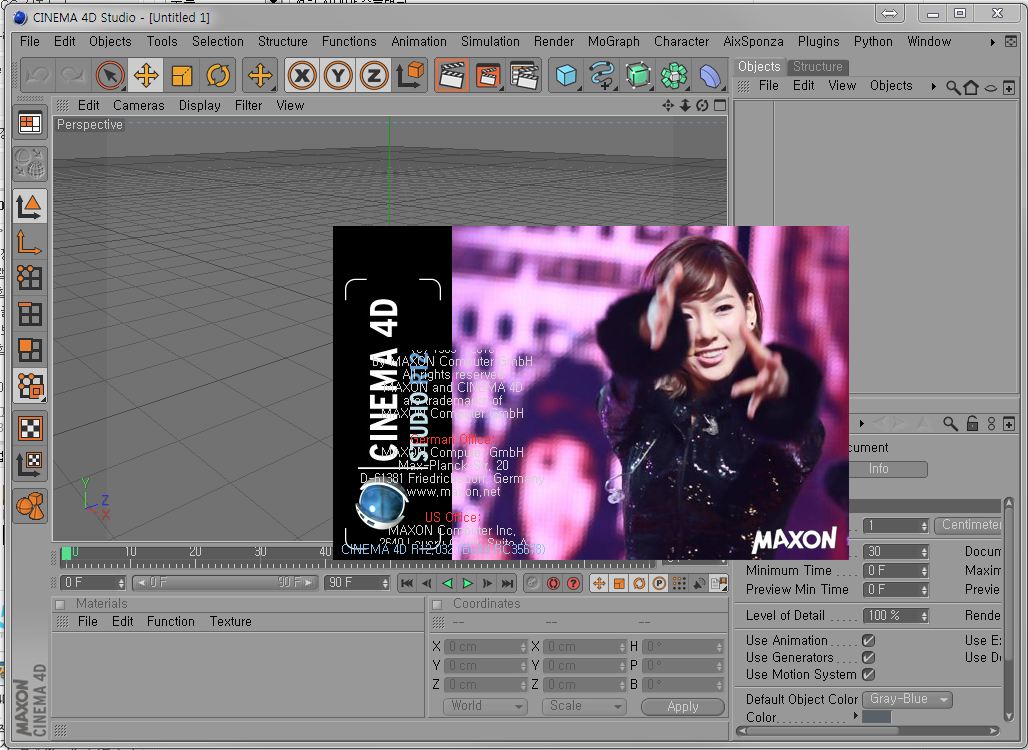The image size is (1028, 750).
Task: Switch the coordinate system icon
Action: (410, 75)
